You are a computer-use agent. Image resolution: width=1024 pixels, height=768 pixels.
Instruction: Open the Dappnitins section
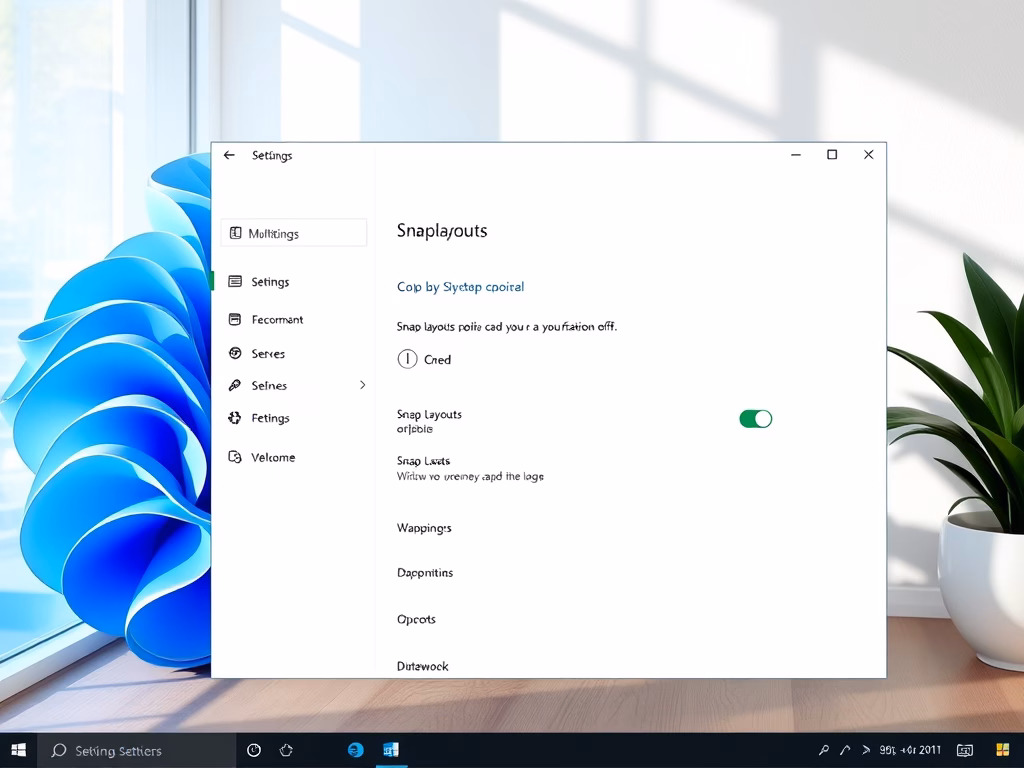(x=425, y=573)
